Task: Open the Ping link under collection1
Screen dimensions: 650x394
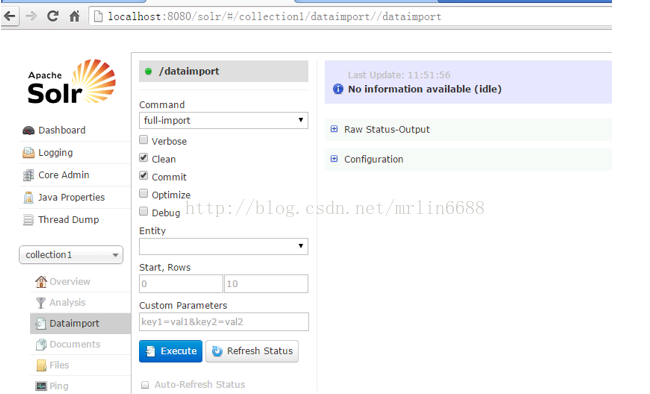Action: tap(59, 386)
